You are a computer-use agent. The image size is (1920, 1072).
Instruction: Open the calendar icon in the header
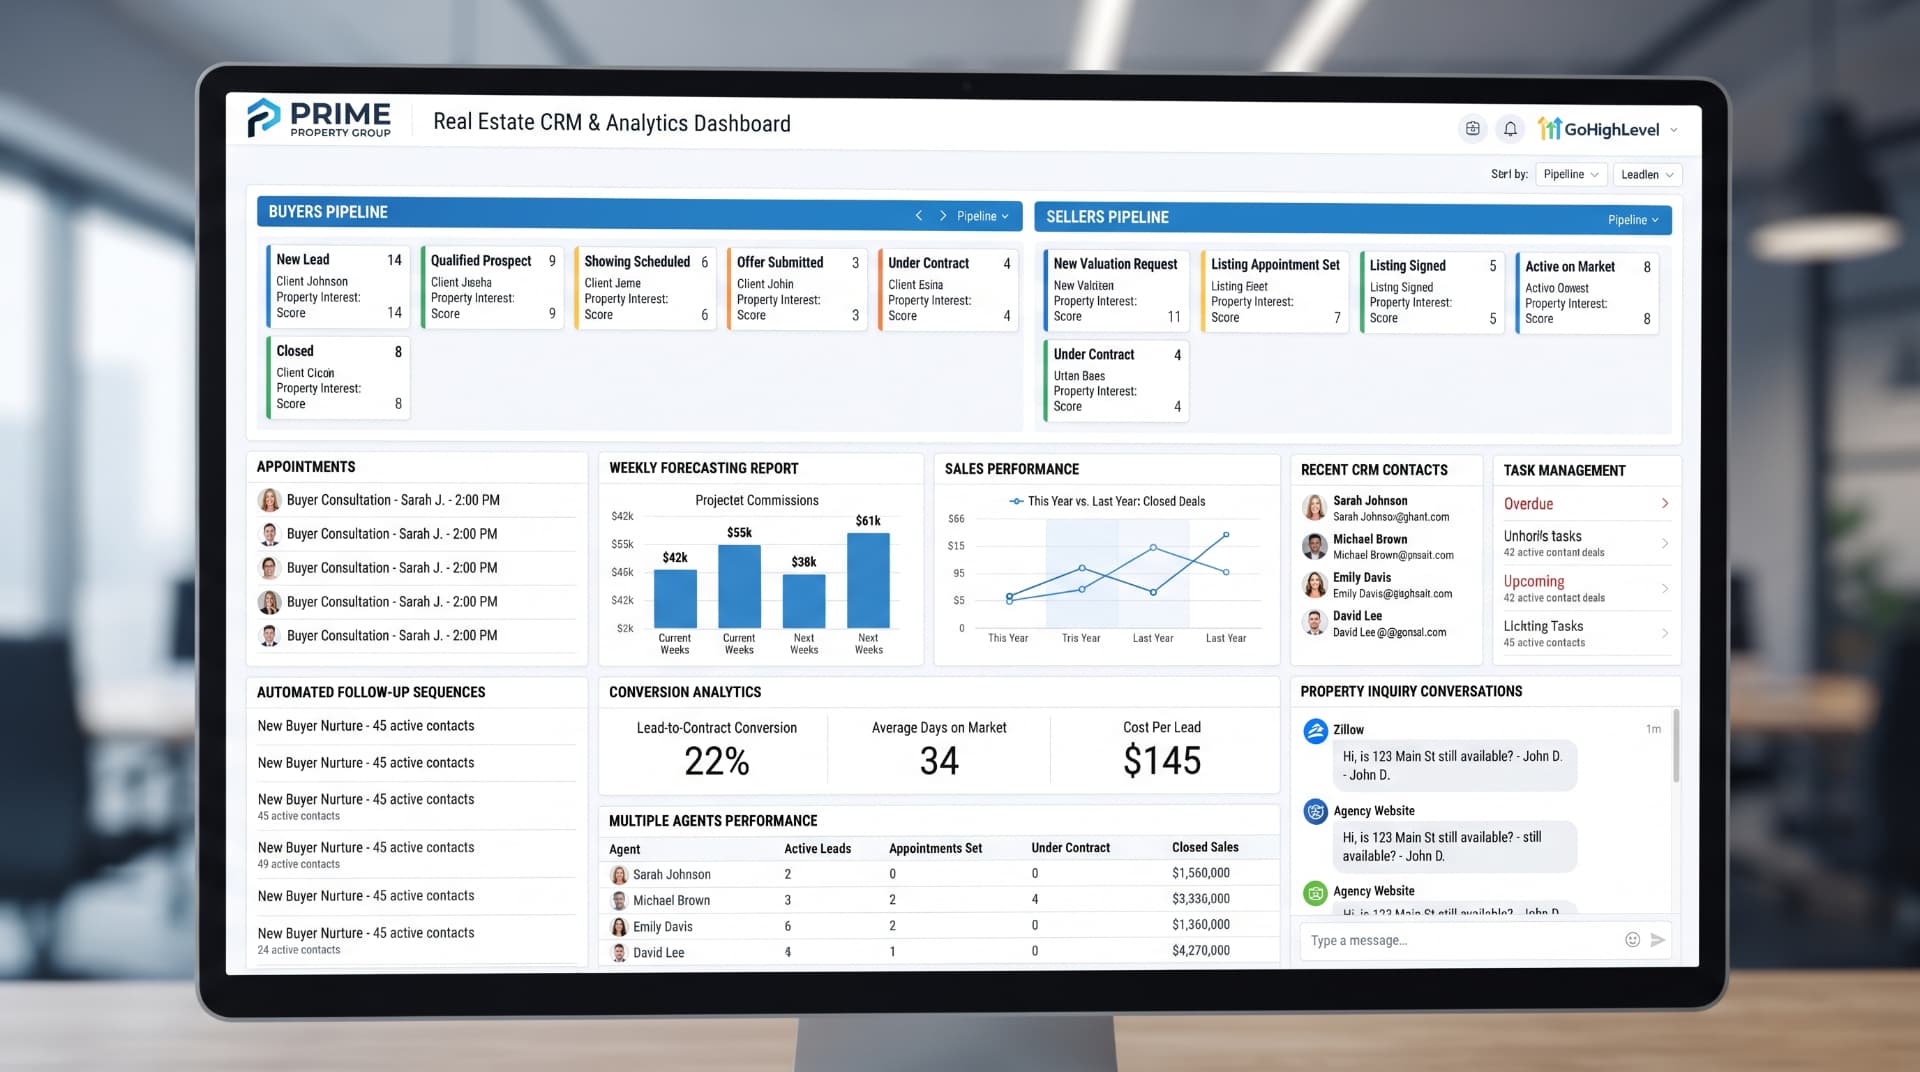point(1472,128)
